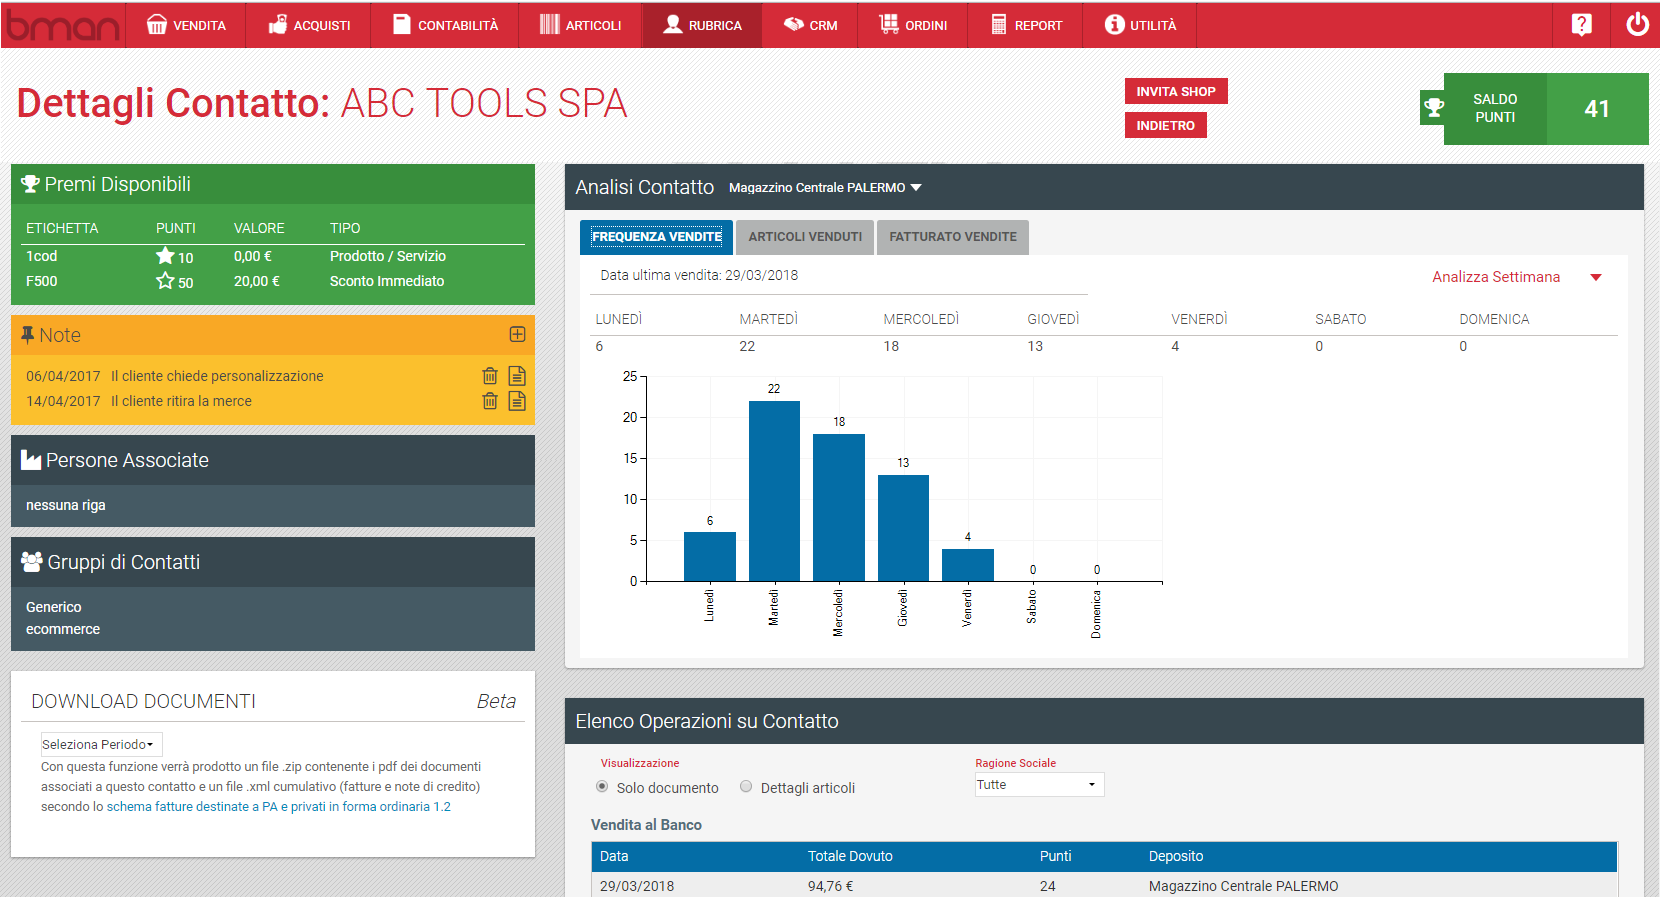1660x898 pixels.
Task: Click the Persone Associate panel icon
Action: tap(31, 460)
